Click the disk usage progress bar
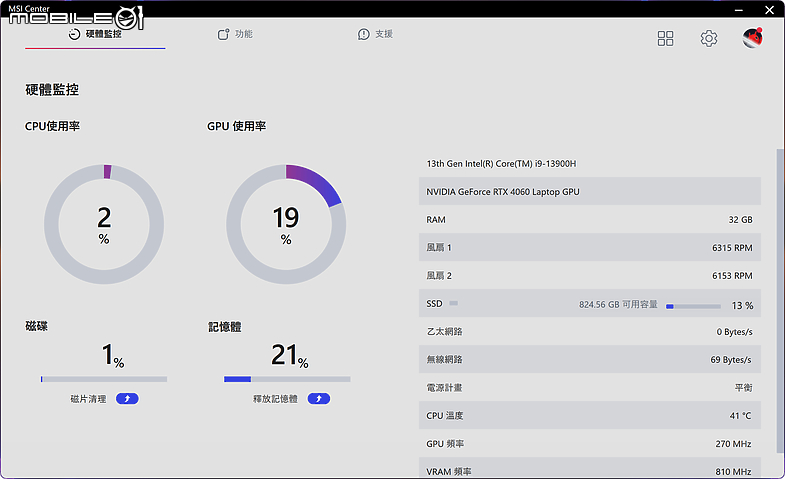 click(x=104, y=379)
